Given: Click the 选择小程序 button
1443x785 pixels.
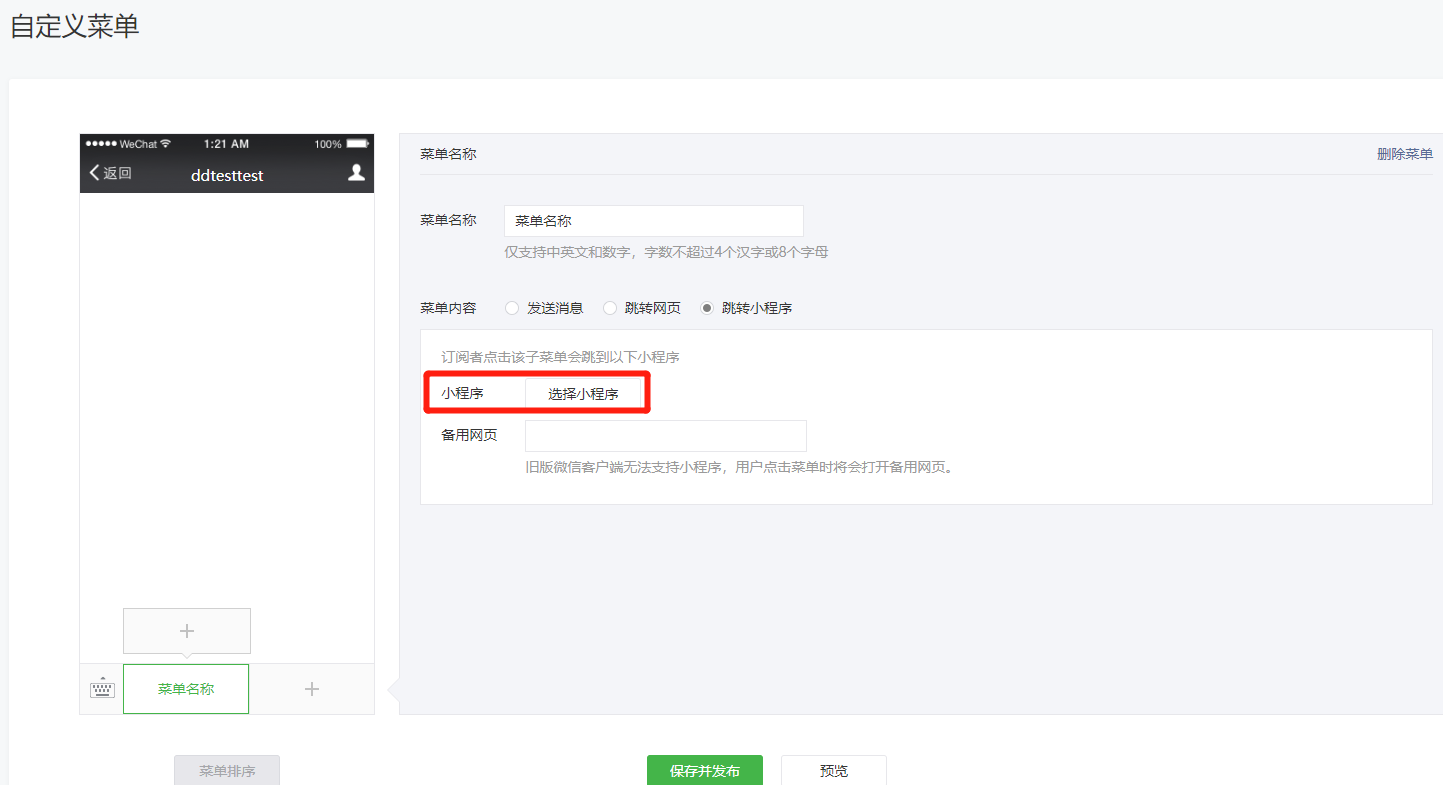Looking at the screenshot, I should point(583,394).
